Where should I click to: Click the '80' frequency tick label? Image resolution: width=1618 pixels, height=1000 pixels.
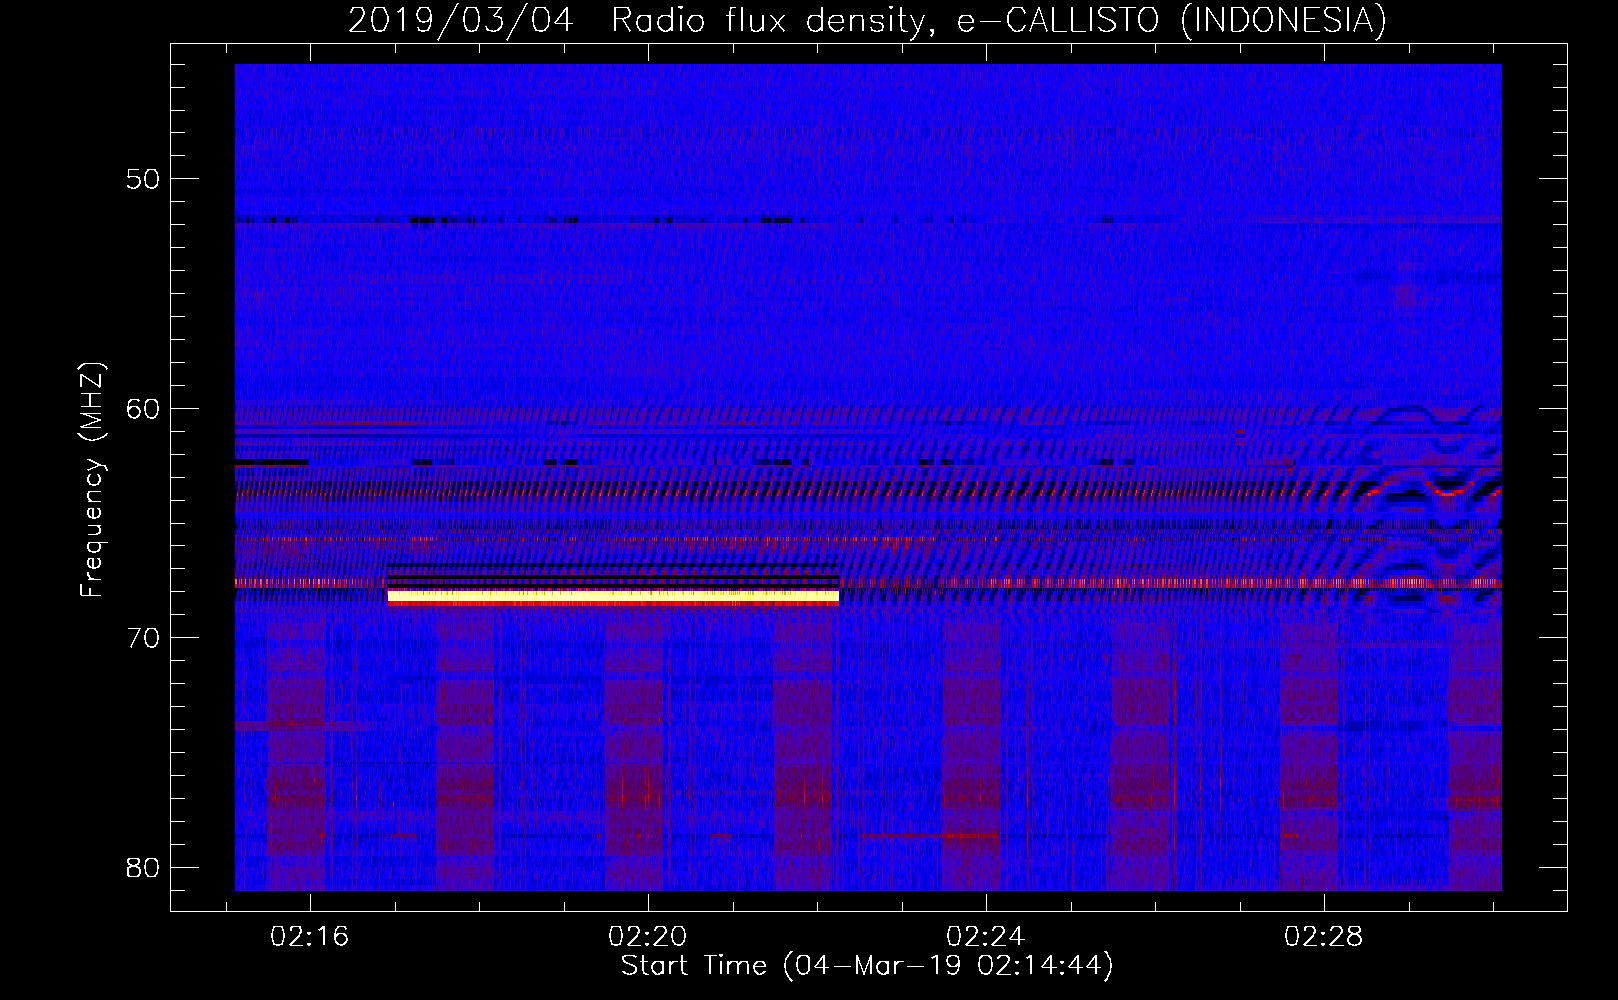(x=143, y=867)
